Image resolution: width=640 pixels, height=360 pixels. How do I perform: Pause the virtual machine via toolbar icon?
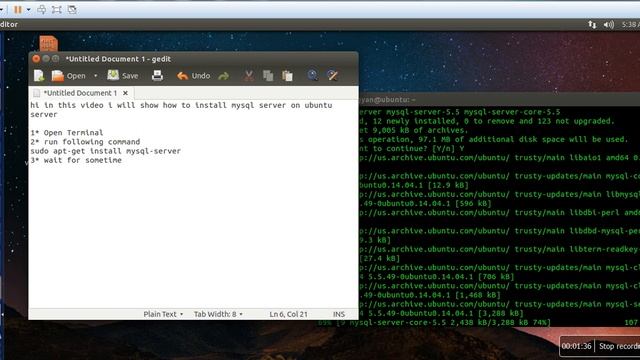pyautogui.click(x=18, y=9)
